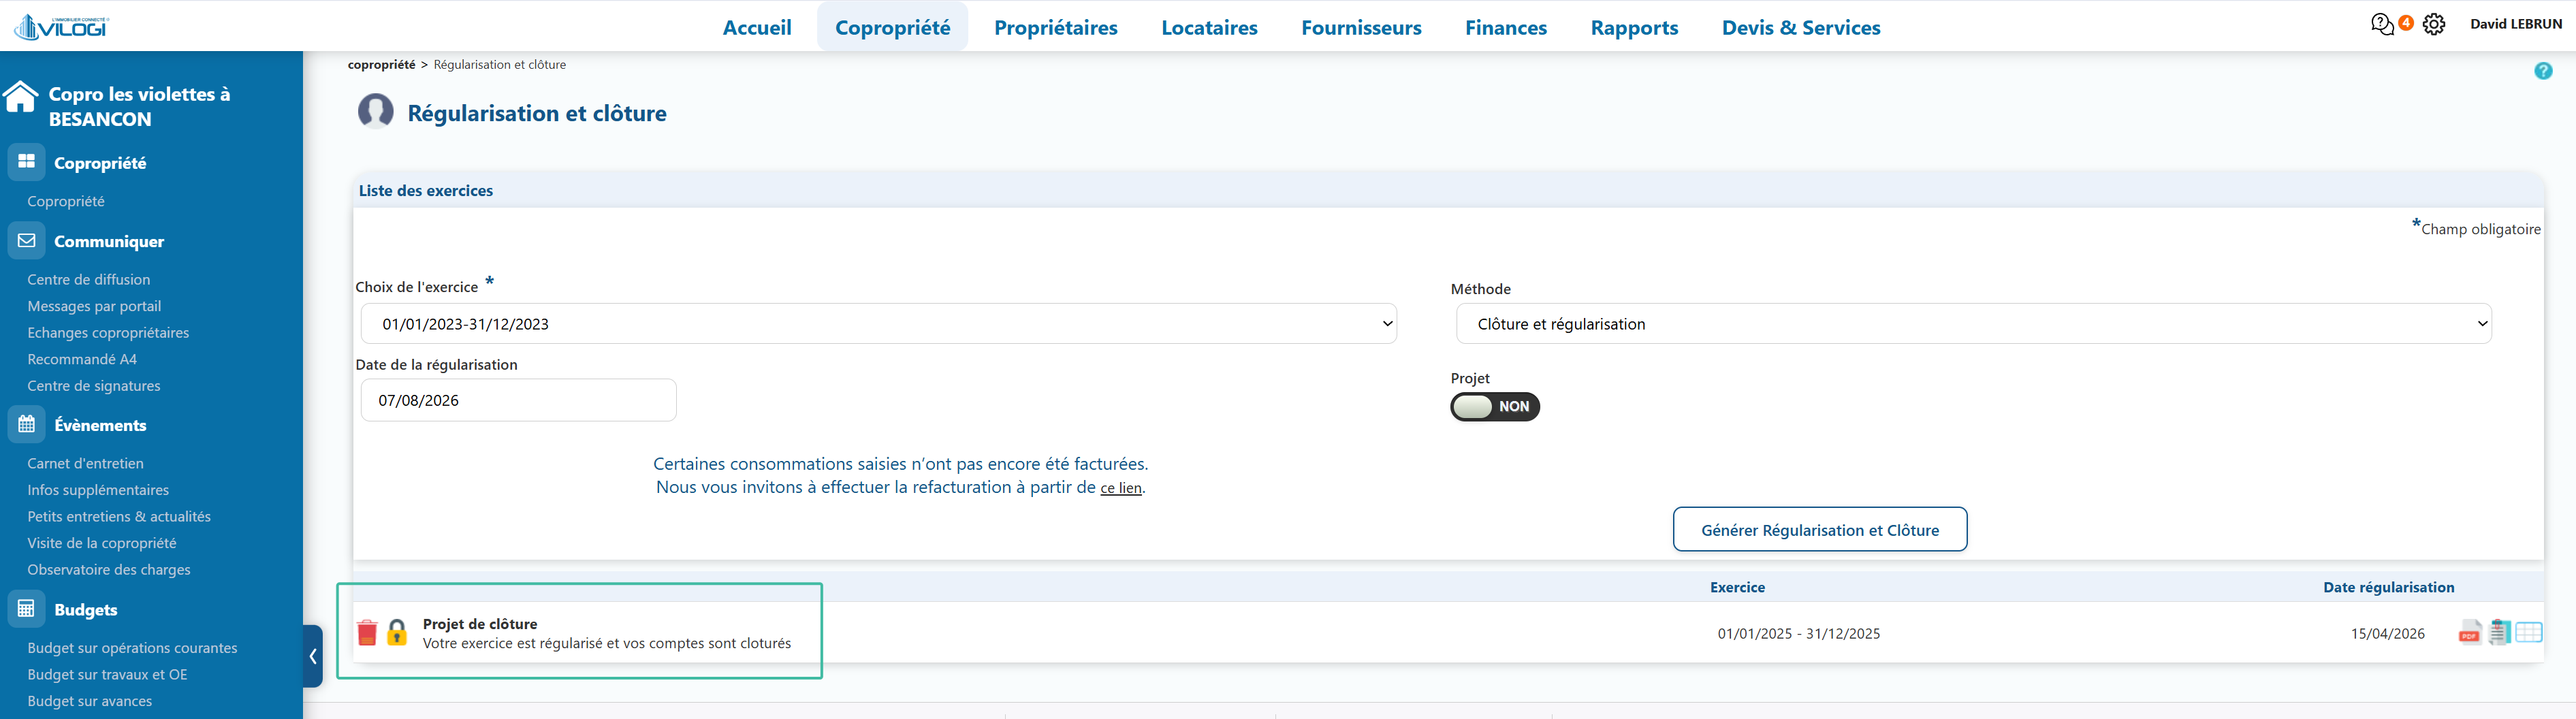The width and height of the screenshot is (2576, 719).
Task: Open Recommandé A4 in sidebar
Action: click(x=82, y=359)
